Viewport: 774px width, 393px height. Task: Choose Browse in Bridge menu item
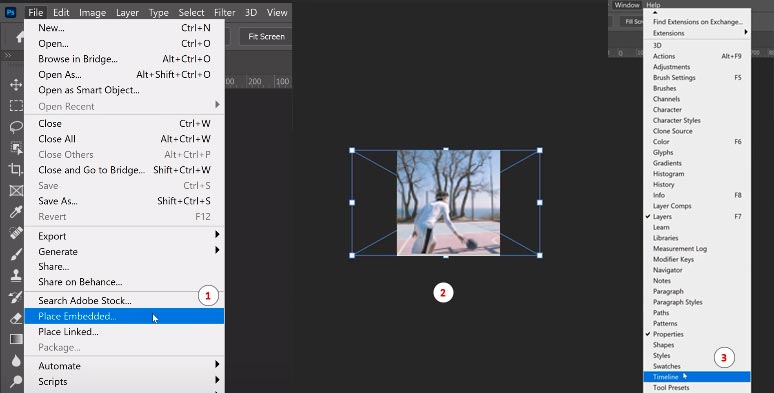tap(124, 59)
